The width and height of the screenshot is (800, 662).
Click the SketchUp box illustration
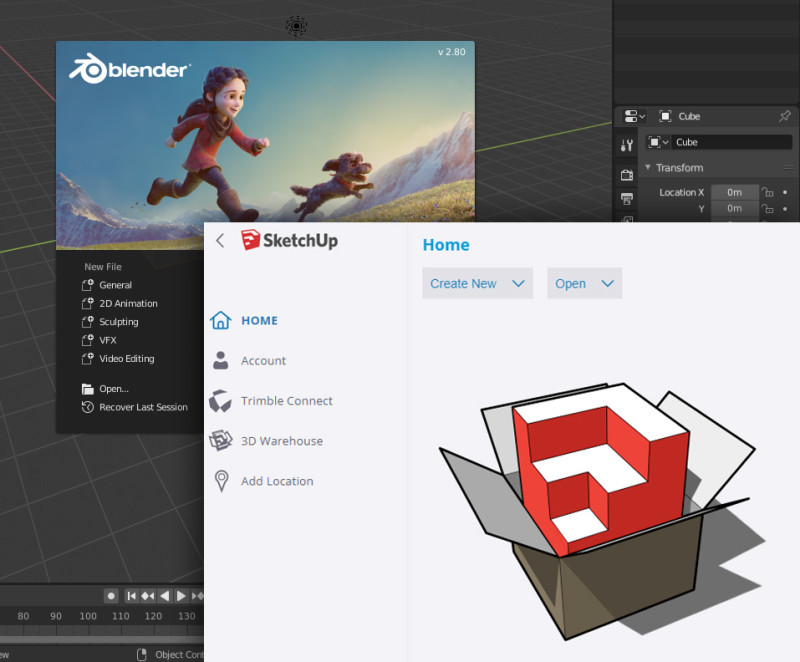(x=602, y=511)
